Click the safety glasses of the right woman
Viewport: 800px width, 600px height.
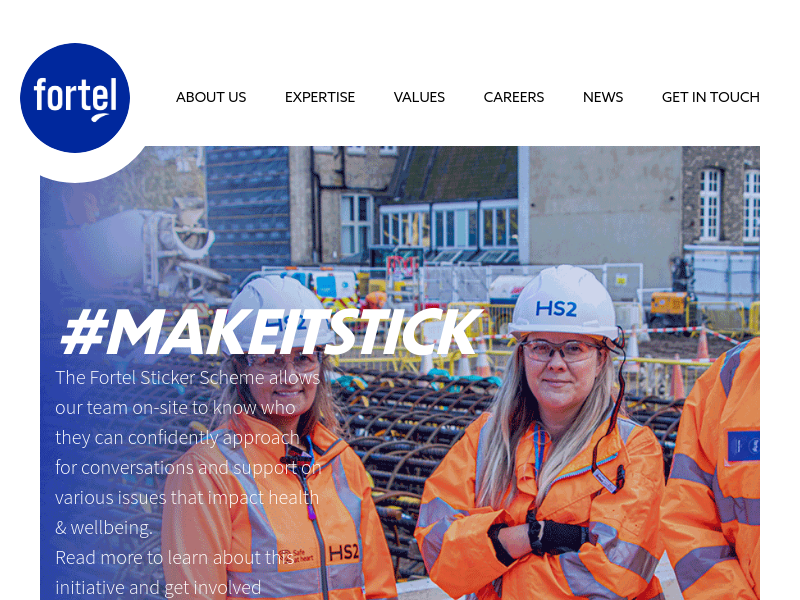pyautogui.click(x=560, y=351)
